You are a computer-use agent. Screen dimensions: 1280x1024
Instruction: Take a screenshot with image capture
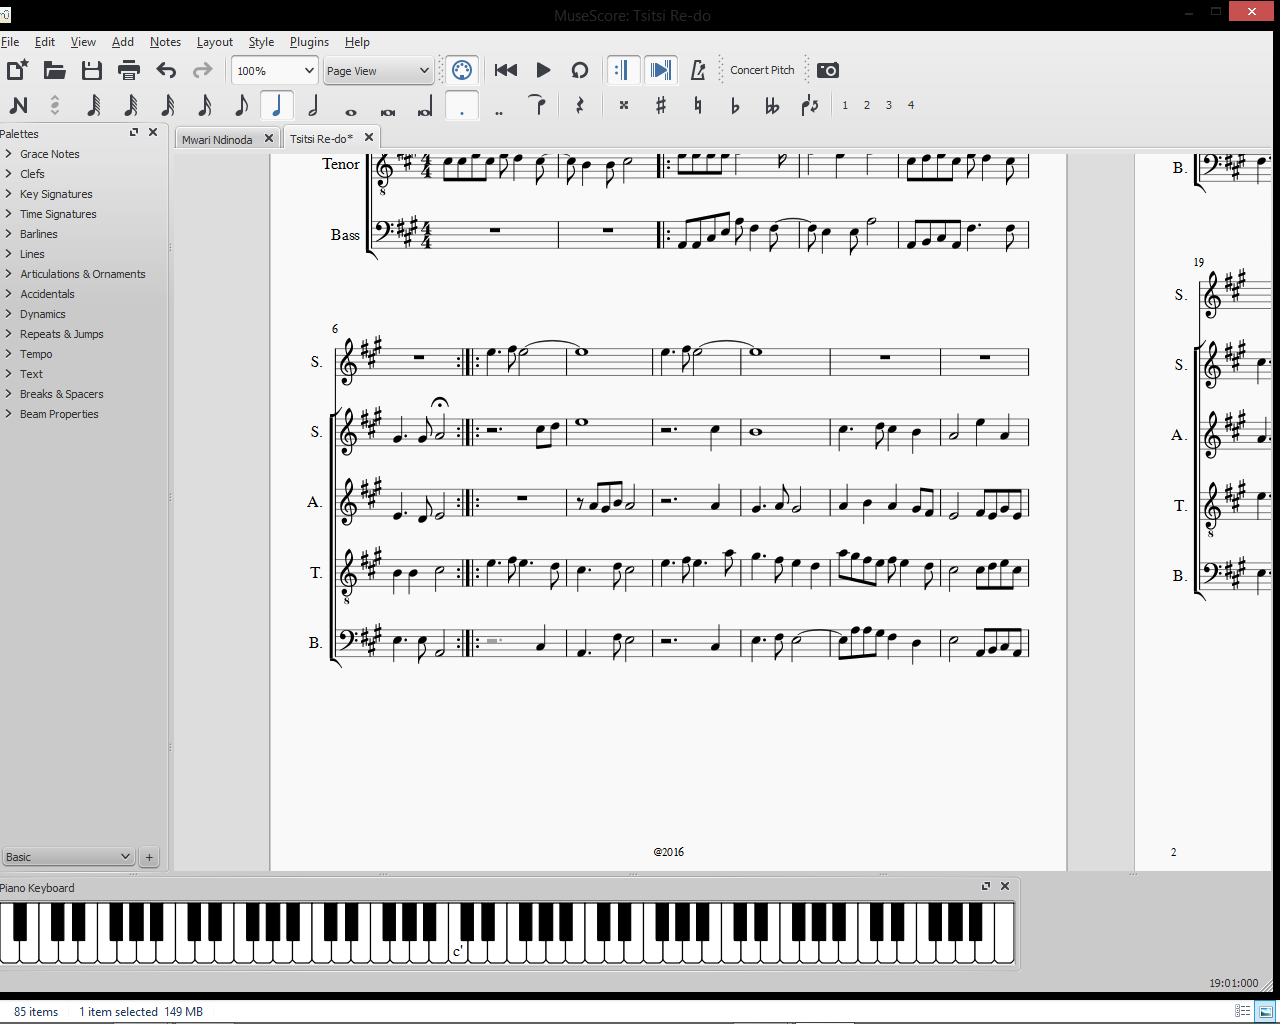tap(828, 70)
